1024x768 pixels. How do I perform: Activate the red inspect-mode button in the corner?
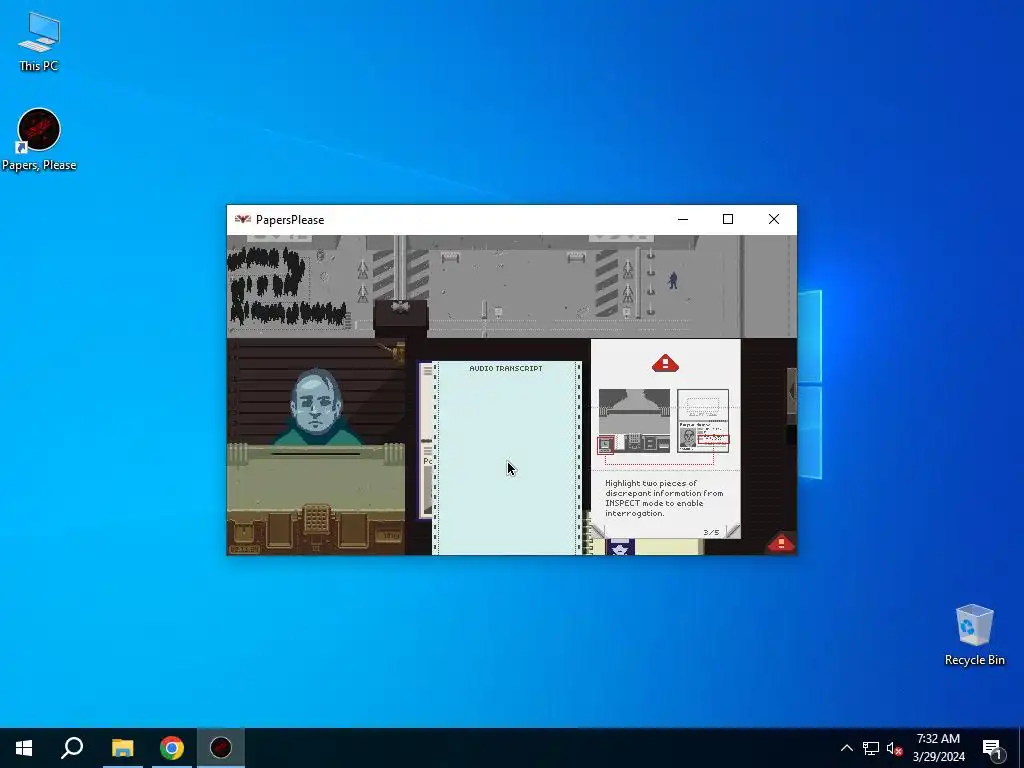[x=781, y=543]
